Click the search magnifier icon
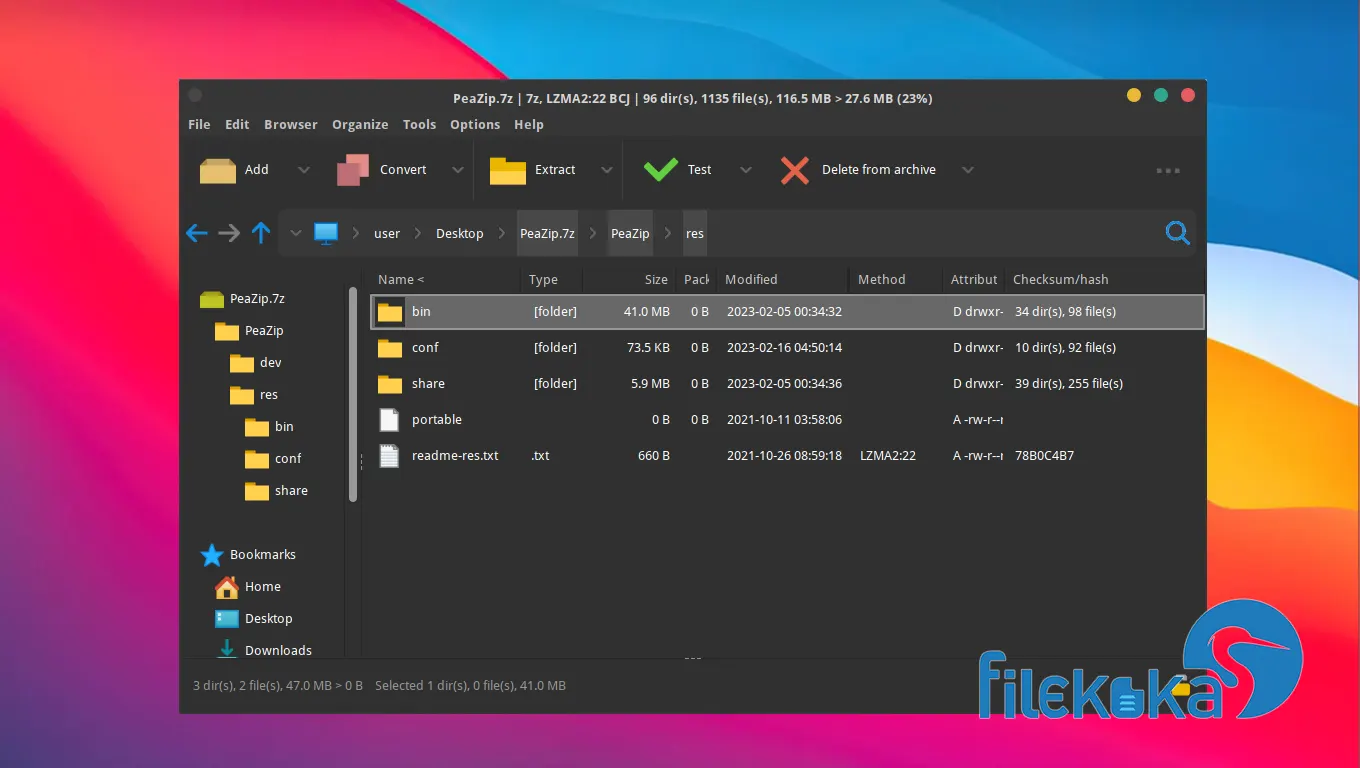This screenshot has width=1360, height=768. click(x=1178, y=233)
